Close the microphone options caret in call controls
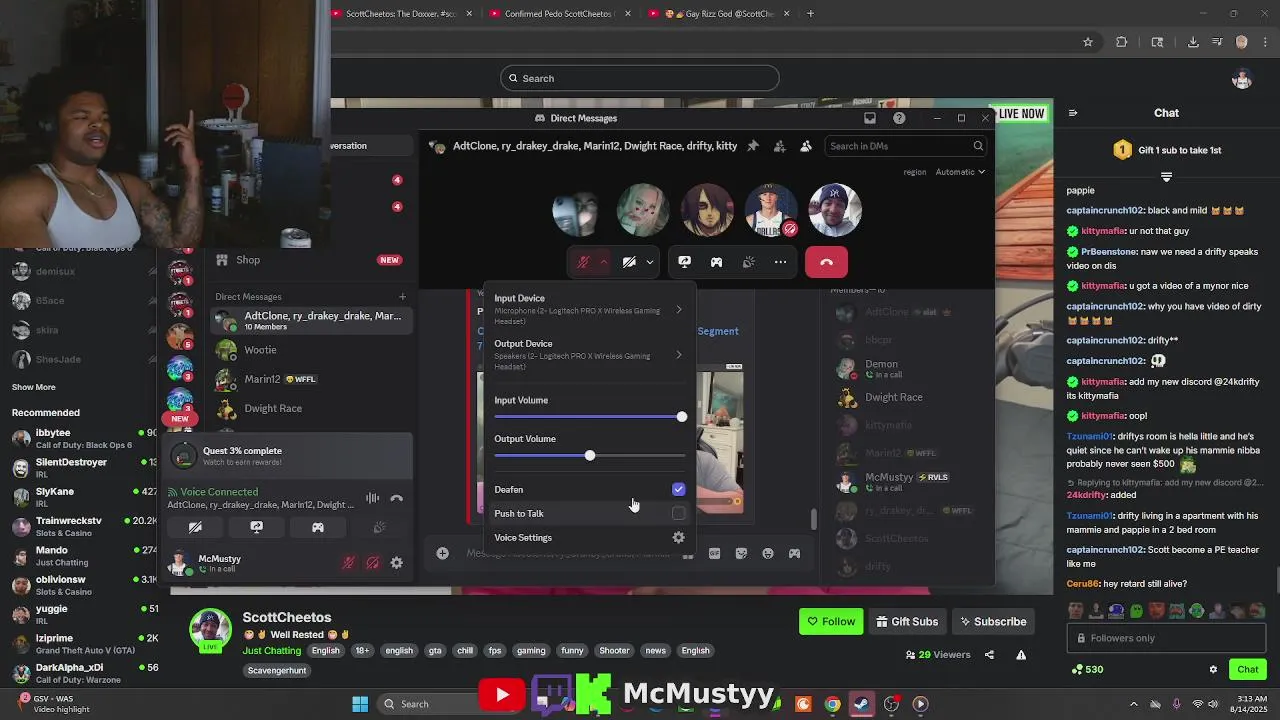Screen dimensions: 1280x720 point(604,262)
